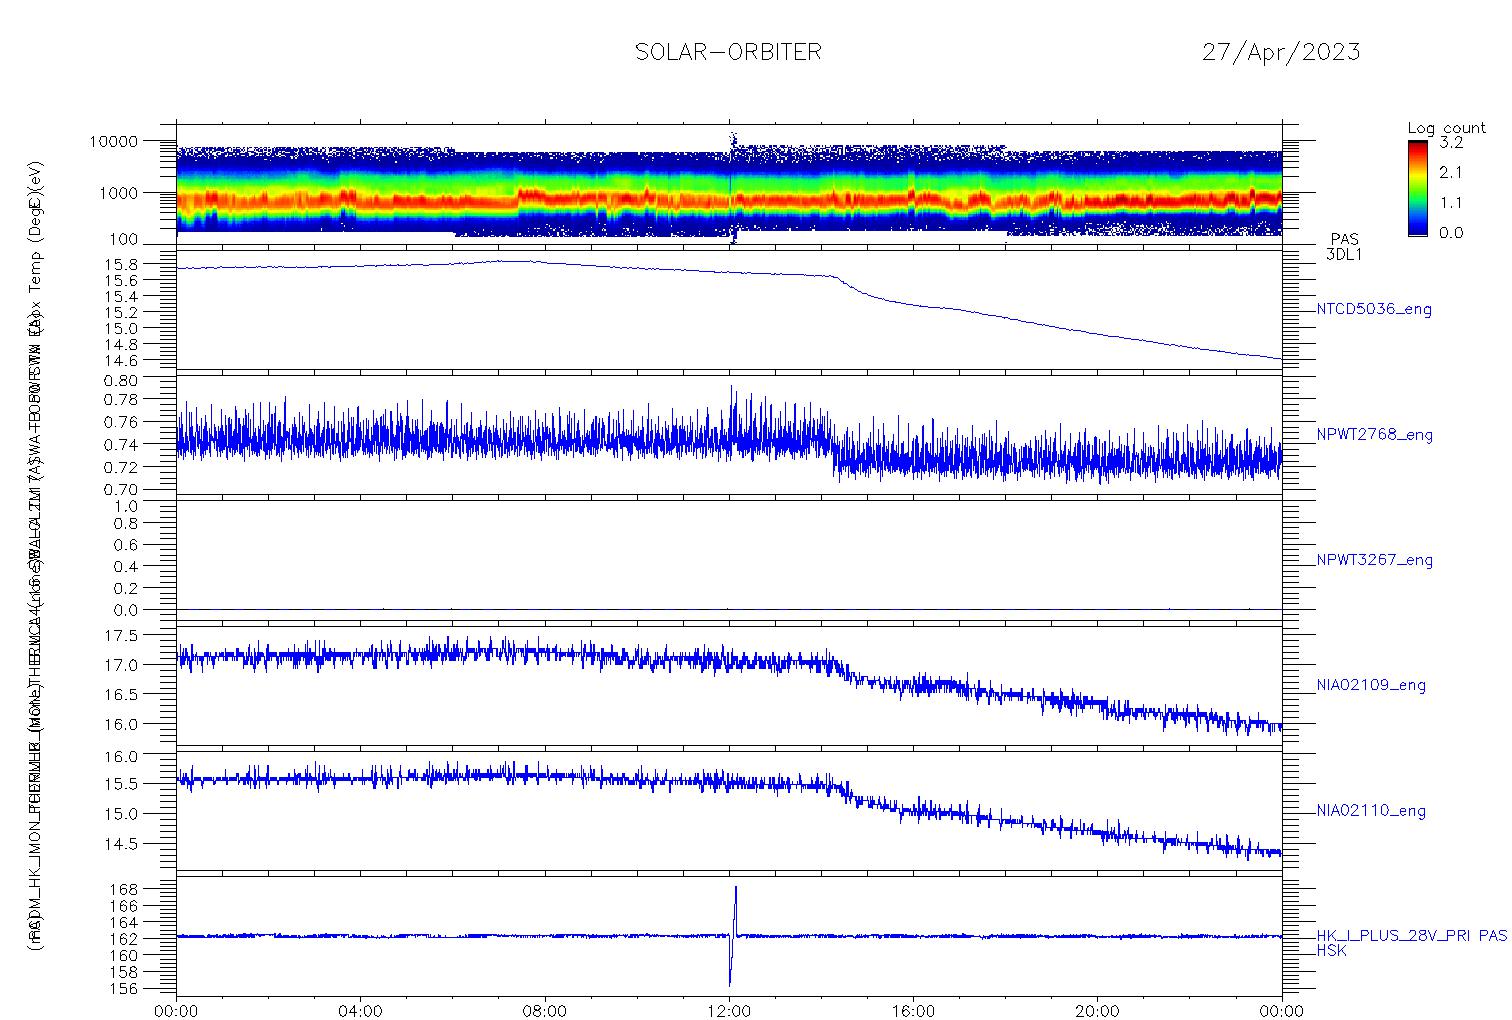
Task: Click the Log count colorbar gradient
Action: click(x=1417, y=188)
